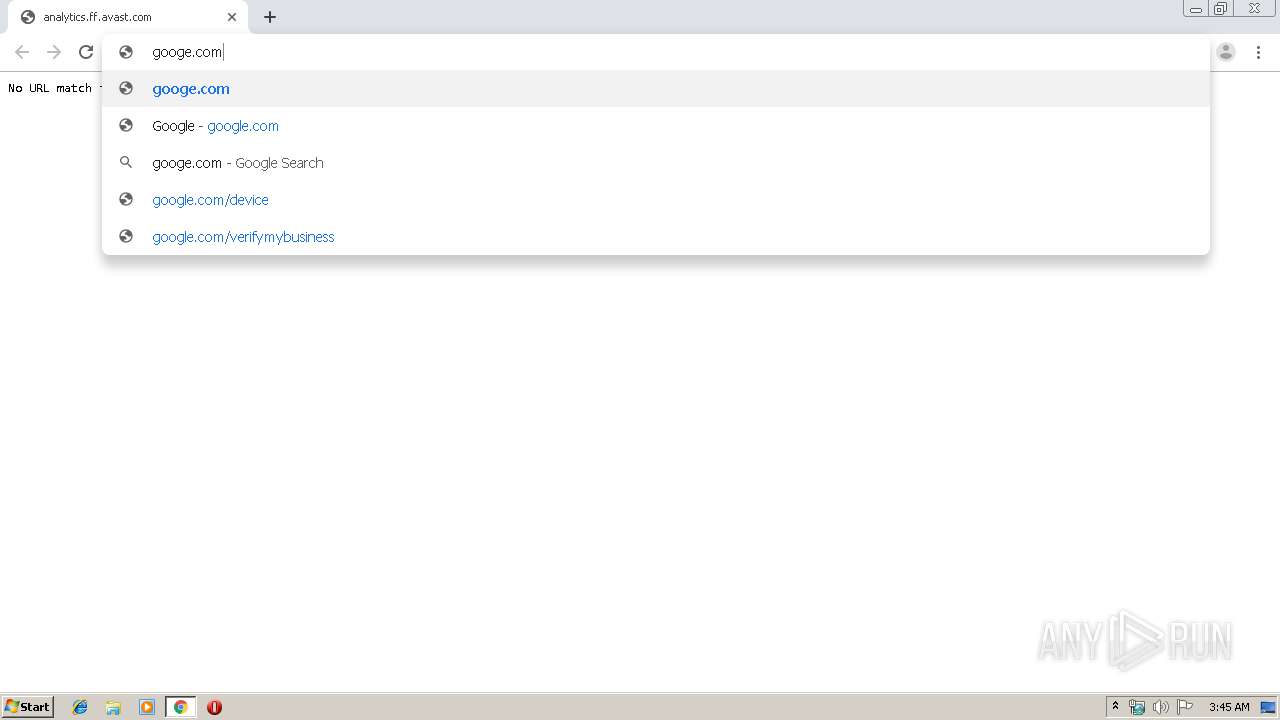Open network status tray icon
Image resolution: width=1280 pixels, height=720 pixels.
1137,707
